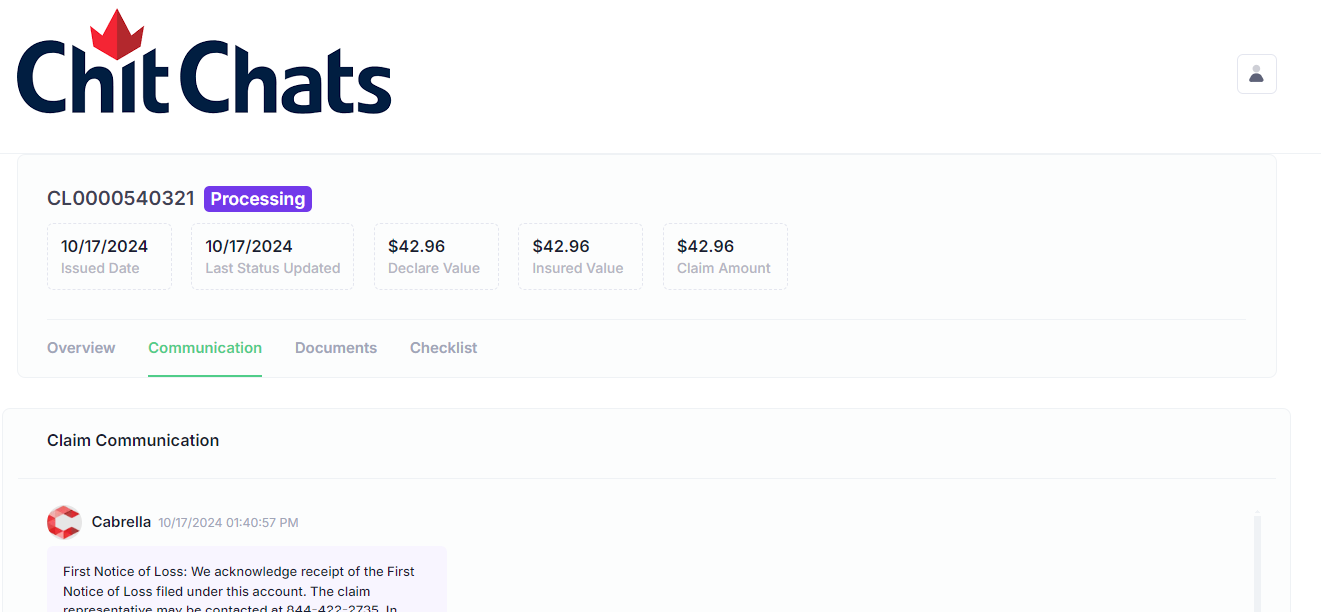Click the Issued Date card

pyautogui.click(x=109, y=257)
